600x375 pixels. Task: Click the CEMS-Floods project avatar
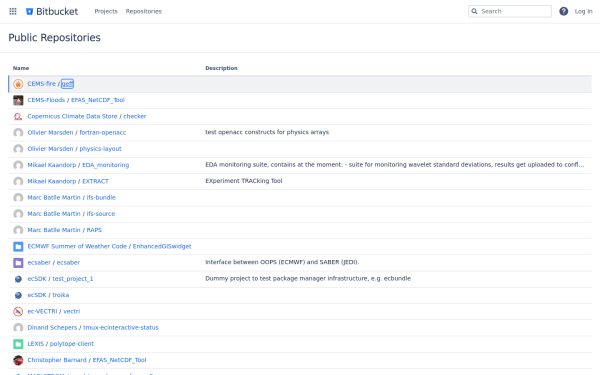(x=18, y=100)
